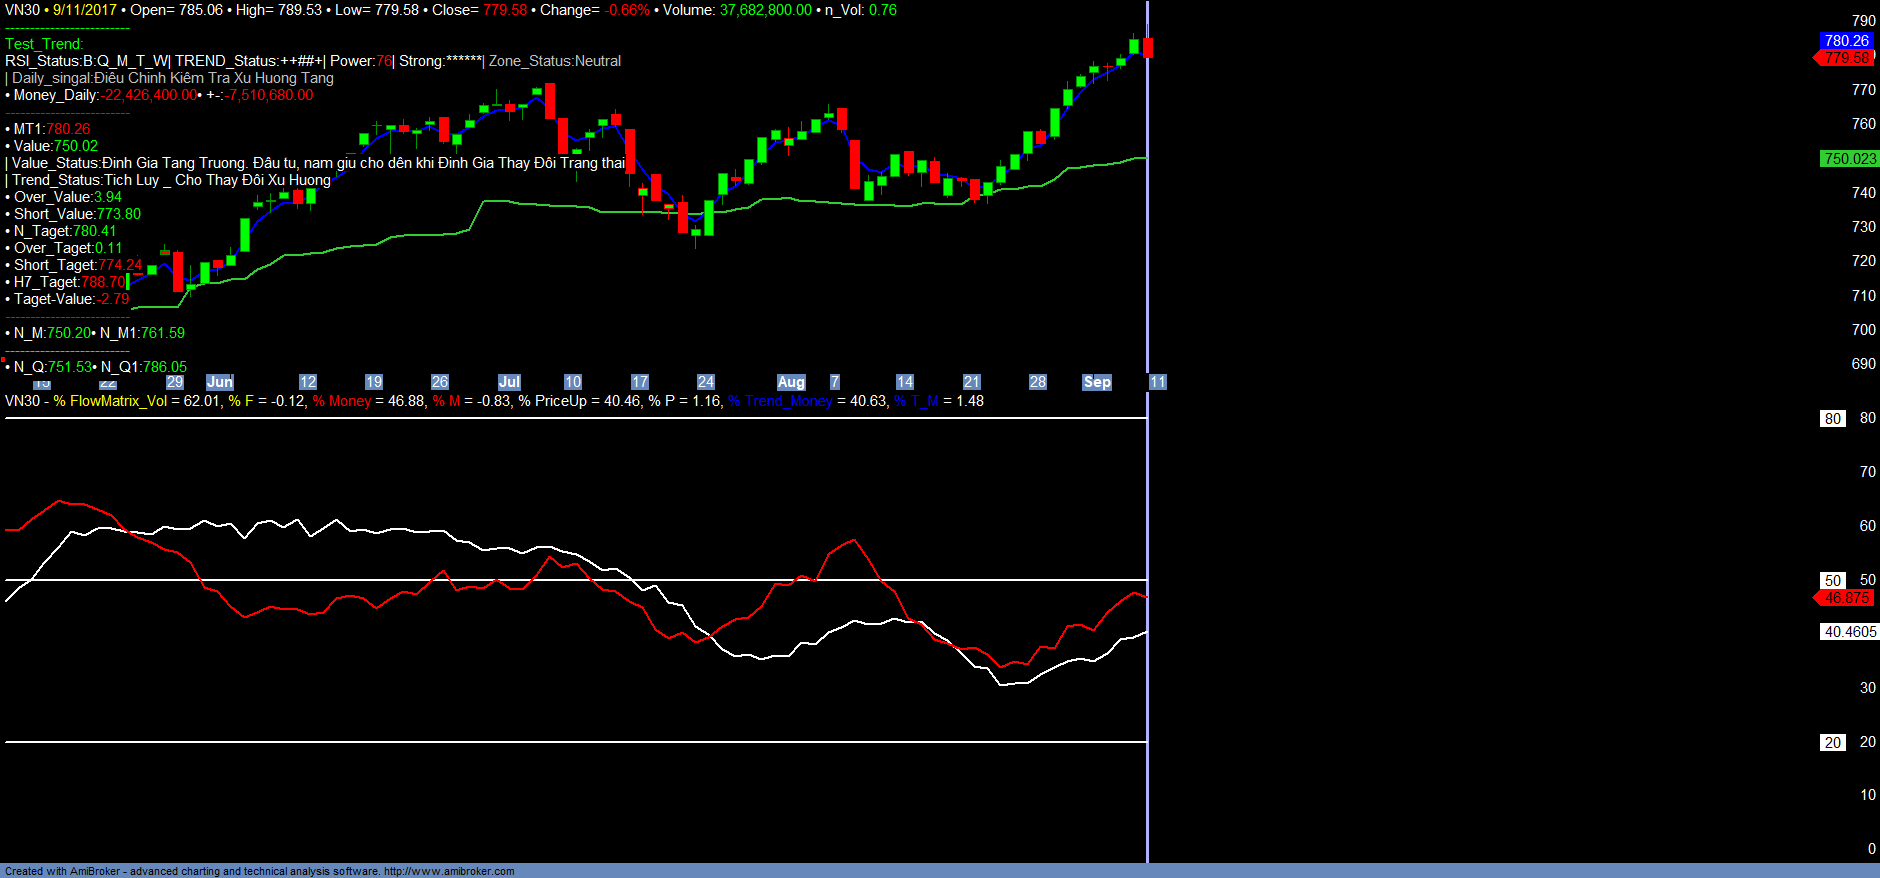The width and height of the screenshot is (1880, 878).
Task: Click the blue 780.26 price label
Action: point(1845,41)
